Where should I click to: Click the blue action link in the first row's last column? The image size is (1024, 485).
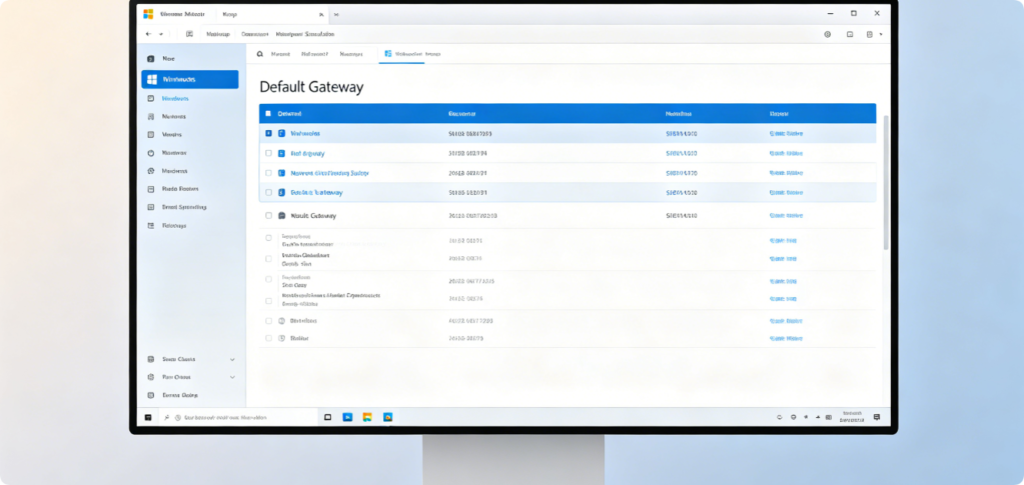786,133
